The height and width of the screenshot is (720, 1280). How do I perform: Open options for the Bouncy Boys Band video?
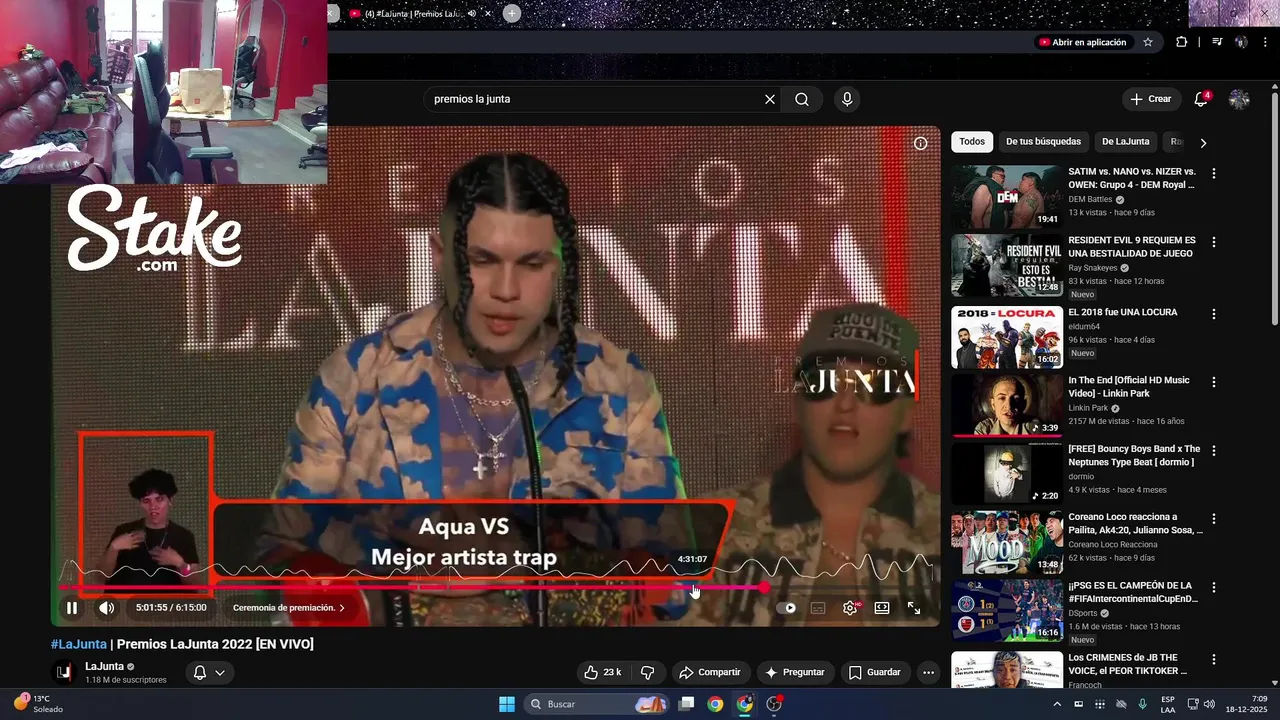[x=1214, y=451]
